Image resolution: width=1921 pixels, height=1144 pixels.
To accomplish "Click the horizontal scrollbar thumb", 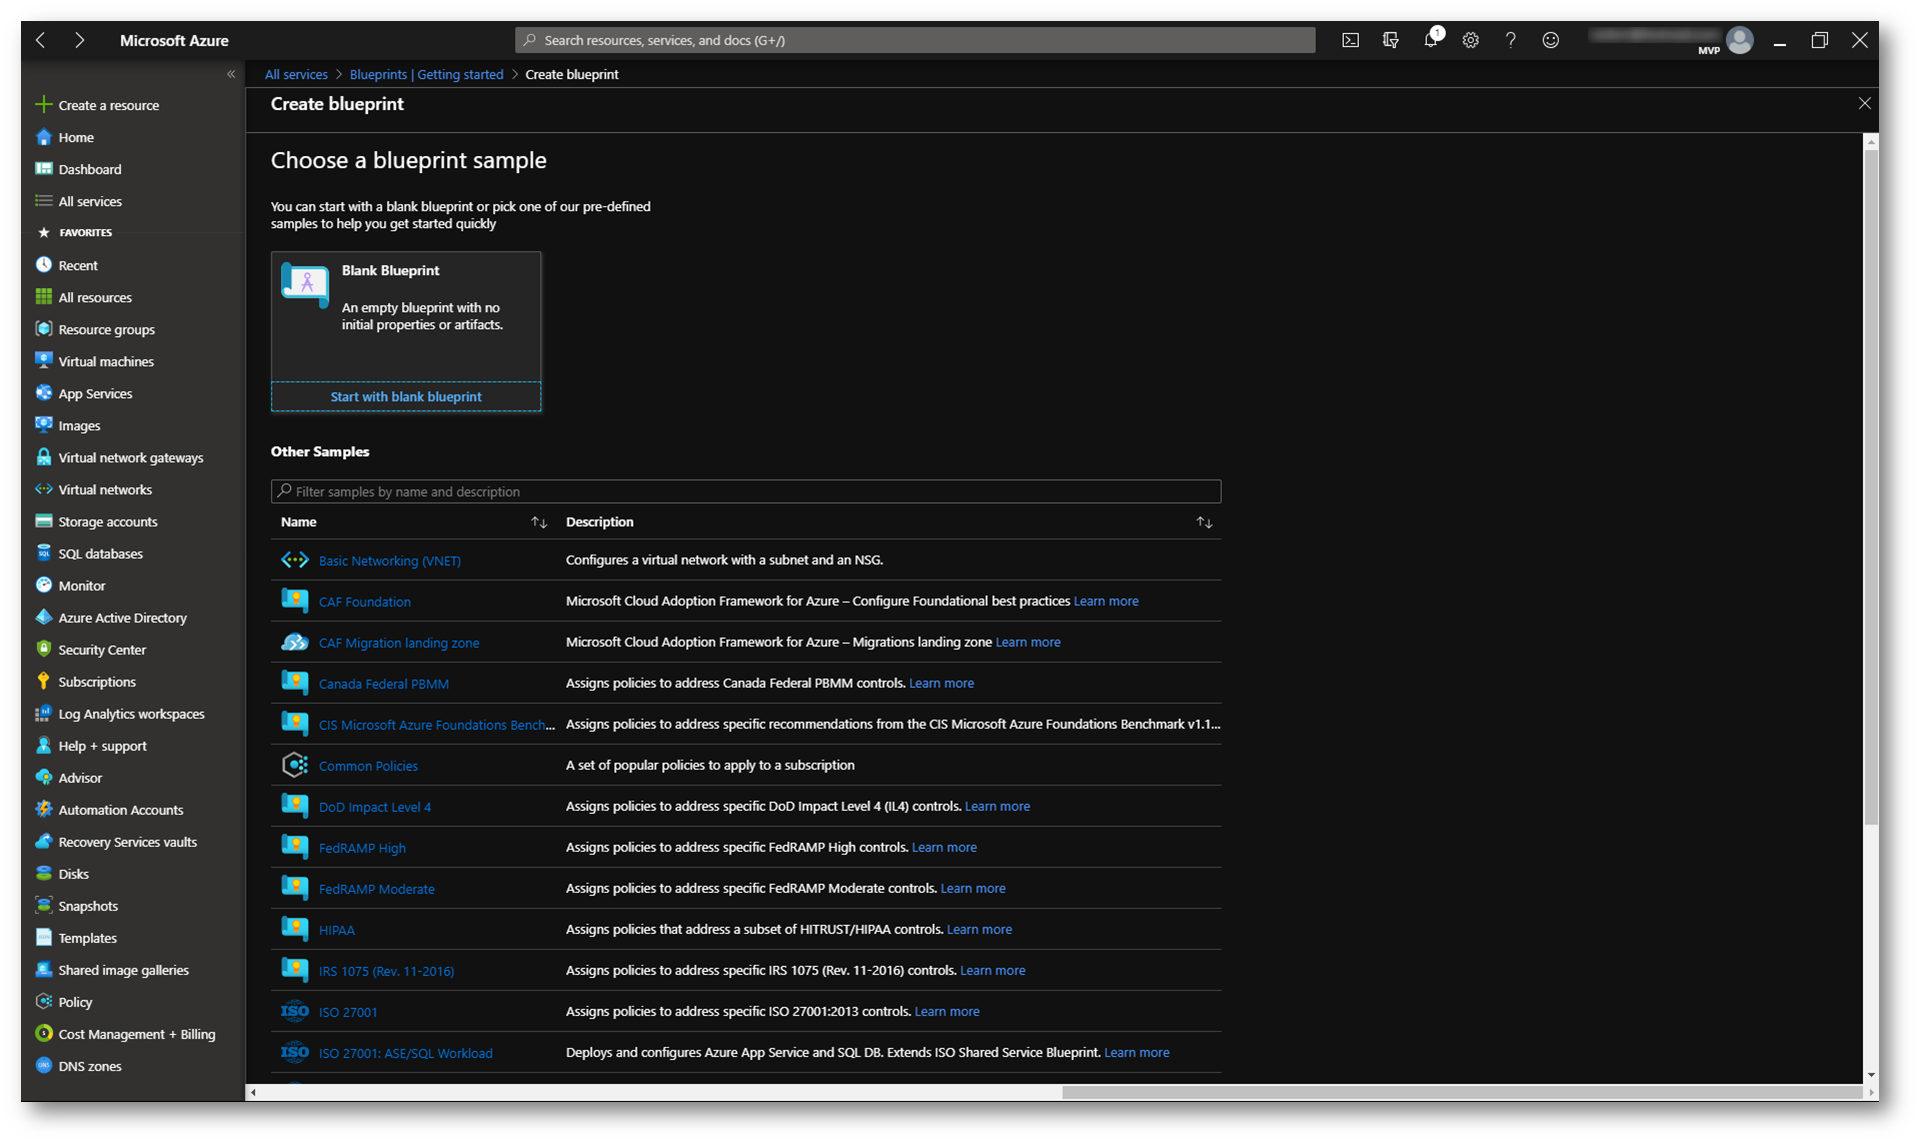I will pyautogui.click(x=1461, y=1092).
